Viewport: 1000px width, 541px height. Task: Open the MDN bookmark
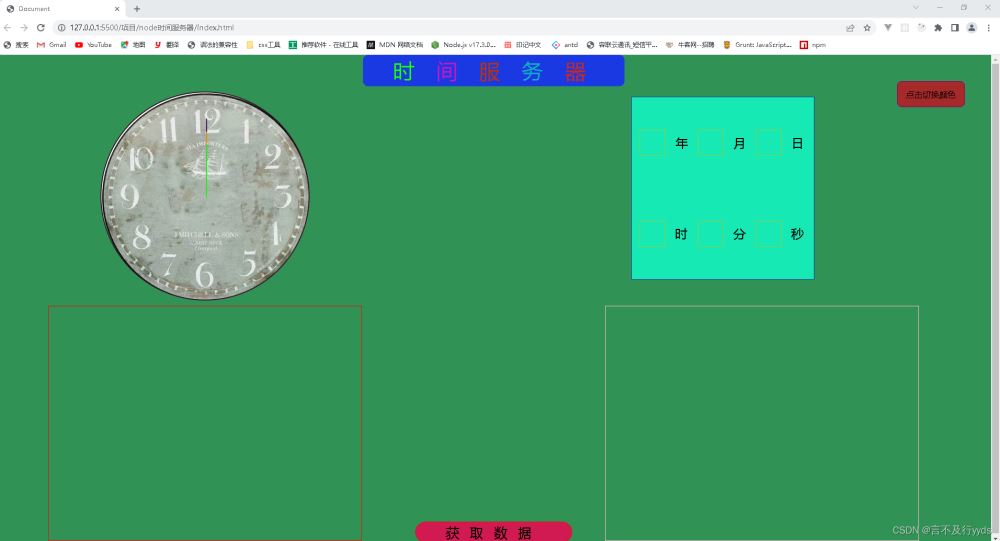point(395,45)
